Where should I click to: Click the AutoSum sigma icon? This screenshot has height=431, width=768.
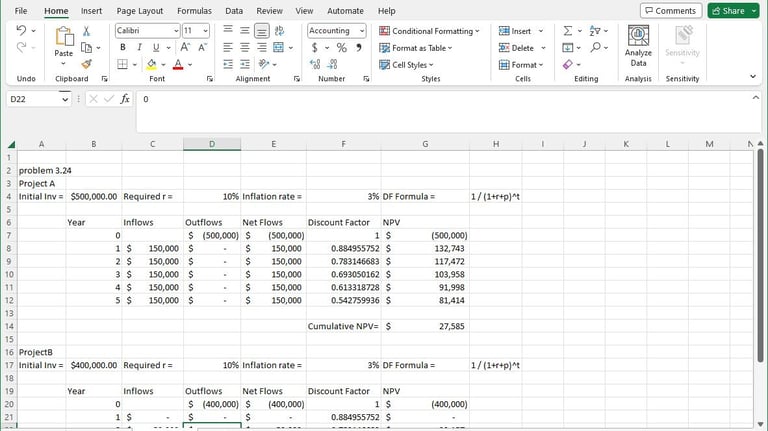coord(568,31)
